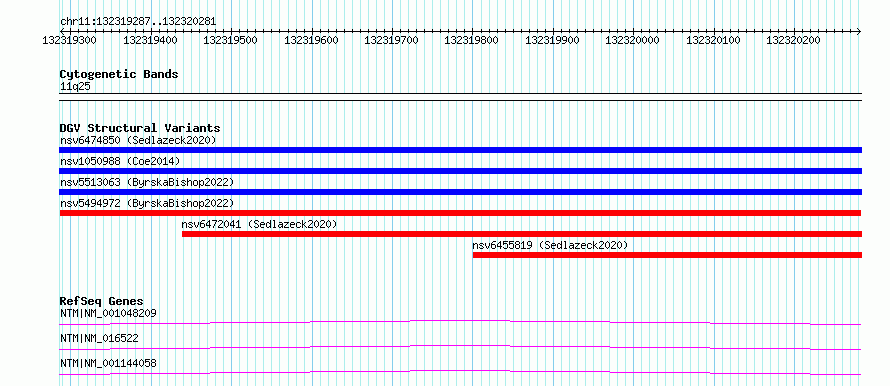Click the RefSeq Genes track title
Screen dimensions: 890x386
point(102,301)
